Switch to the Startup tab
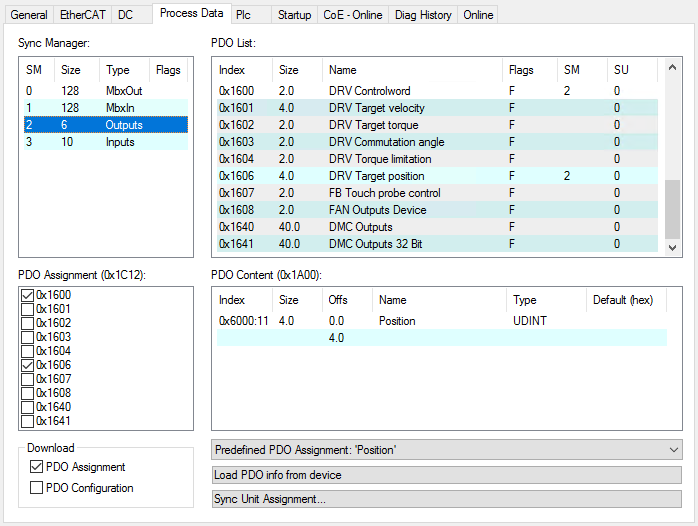 (x=294, y=15)
